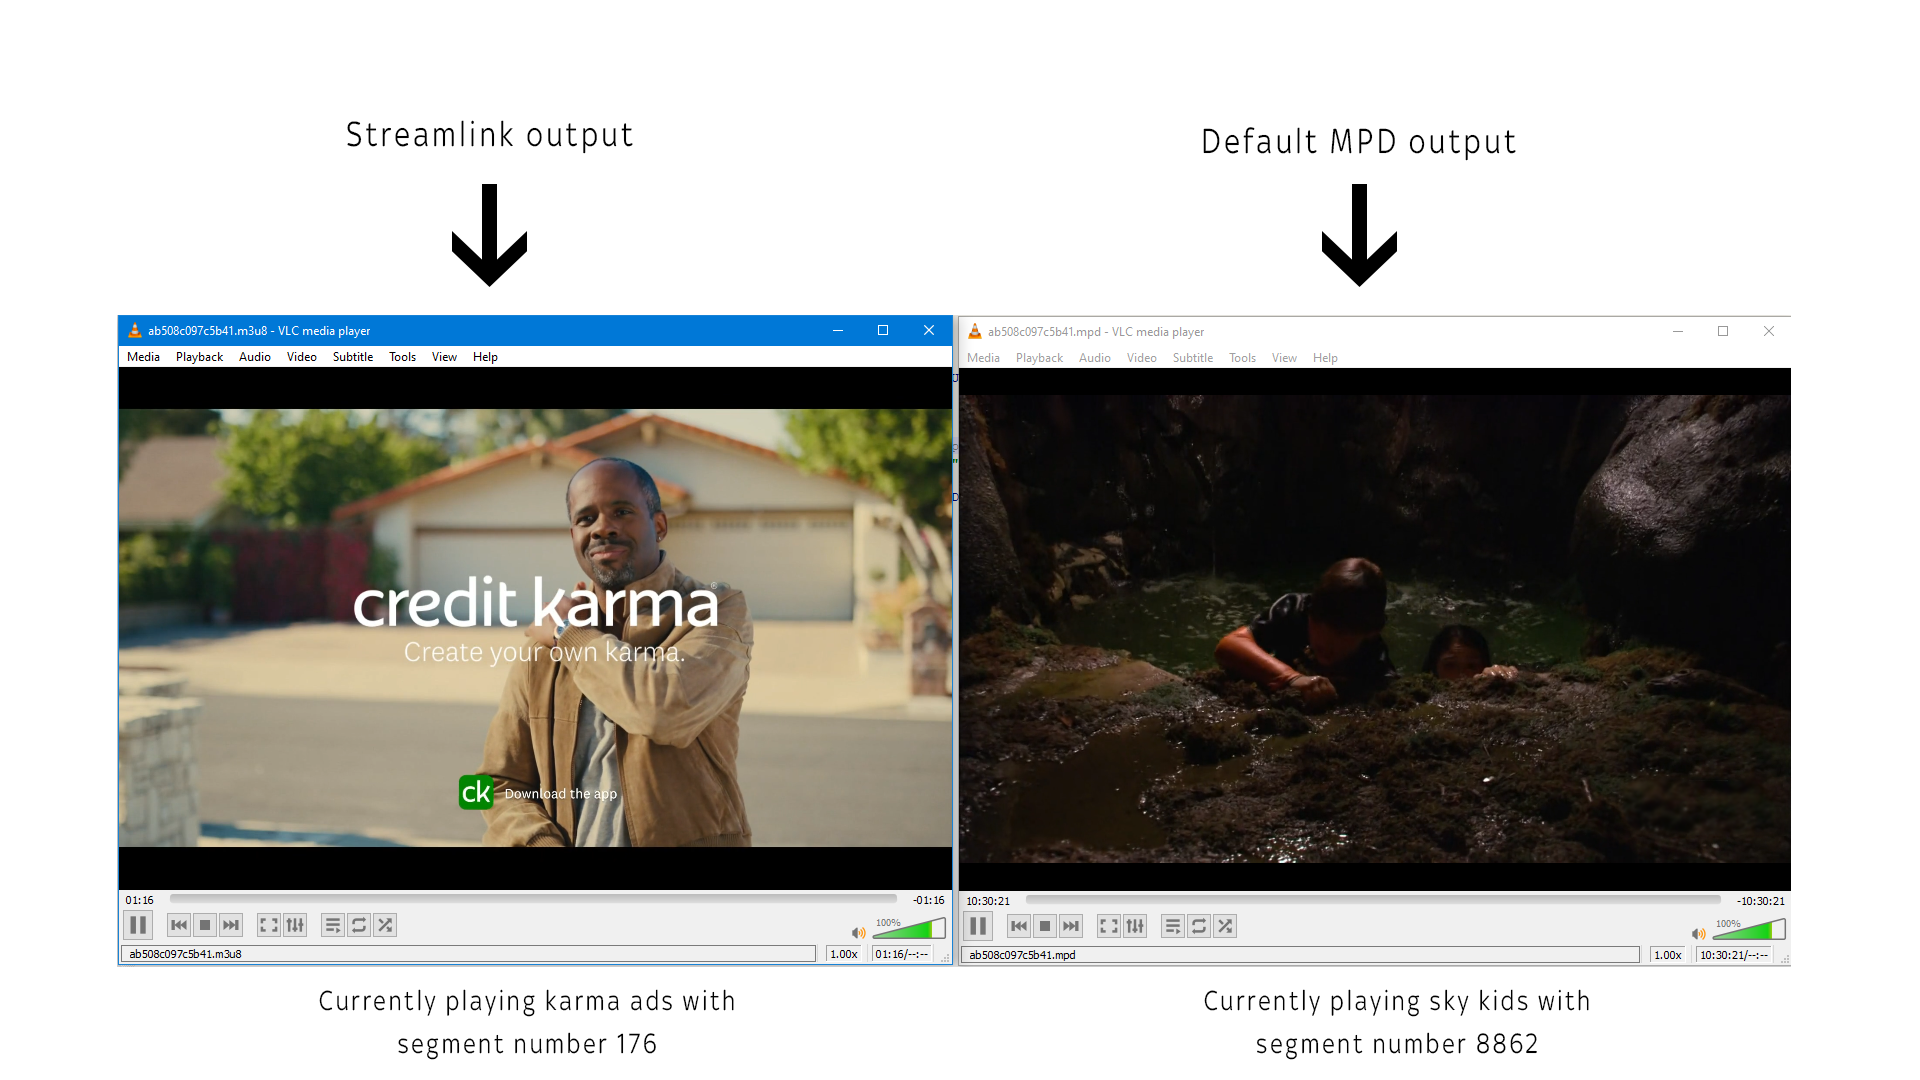Click 1.00x playback speed in m3u8 window

point(845,954)
